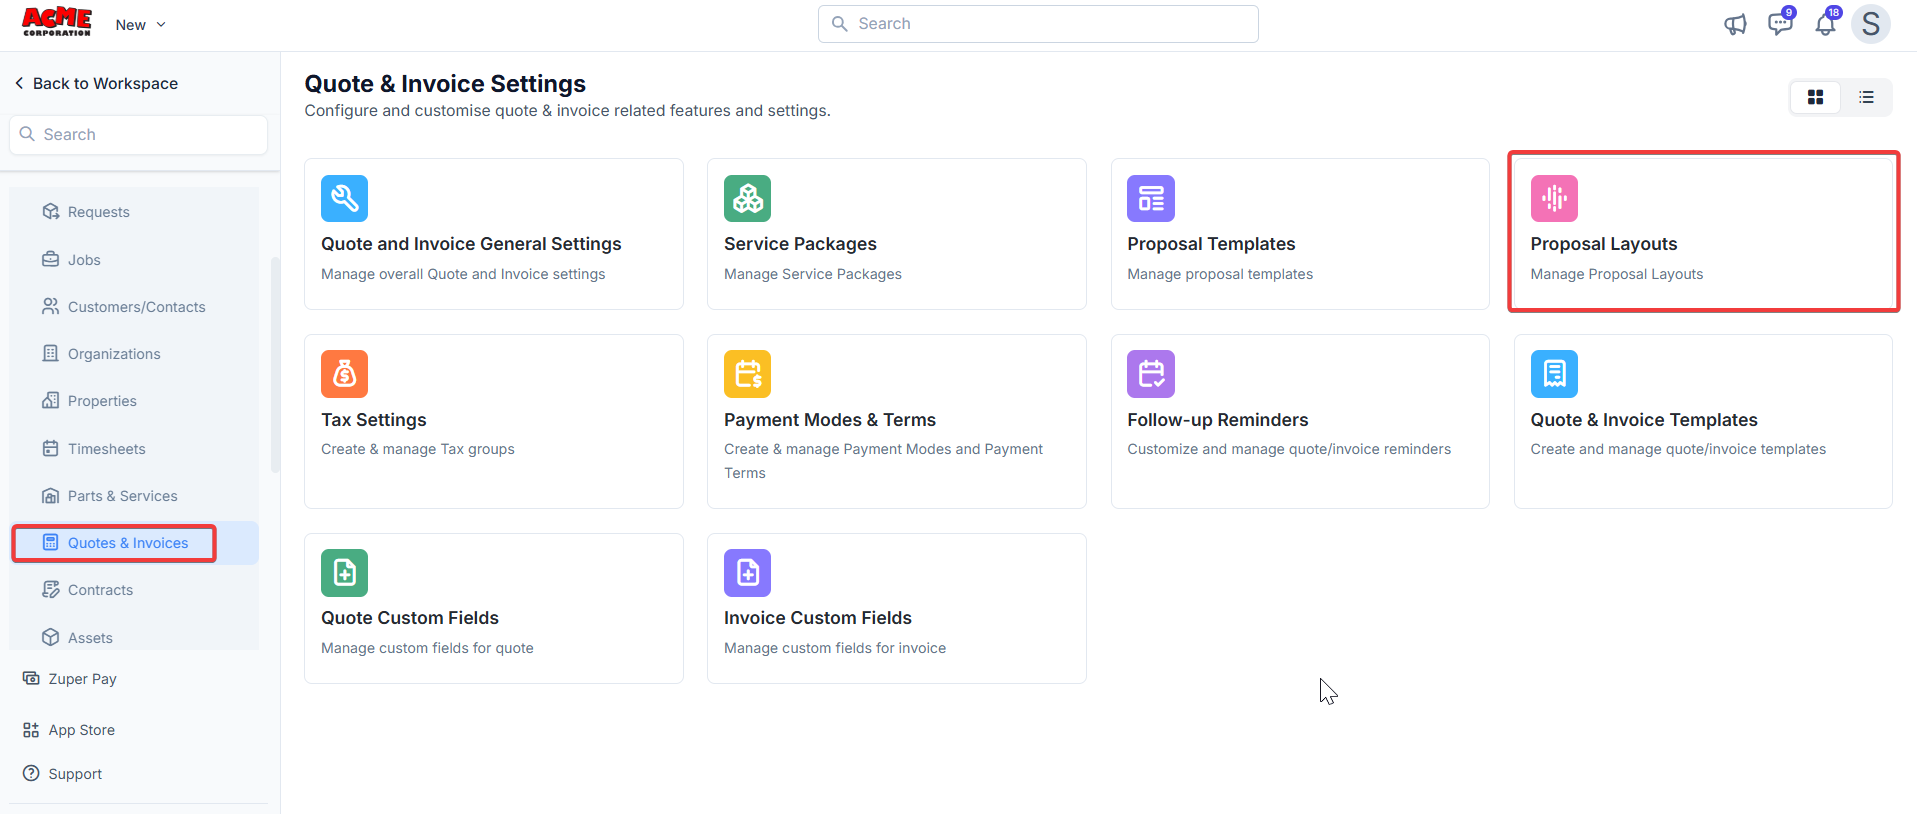This screenshot has width=1917, height=814.
Task: Click the blue Quote & Invoice Templates icon
Action: coord(1554,374)
